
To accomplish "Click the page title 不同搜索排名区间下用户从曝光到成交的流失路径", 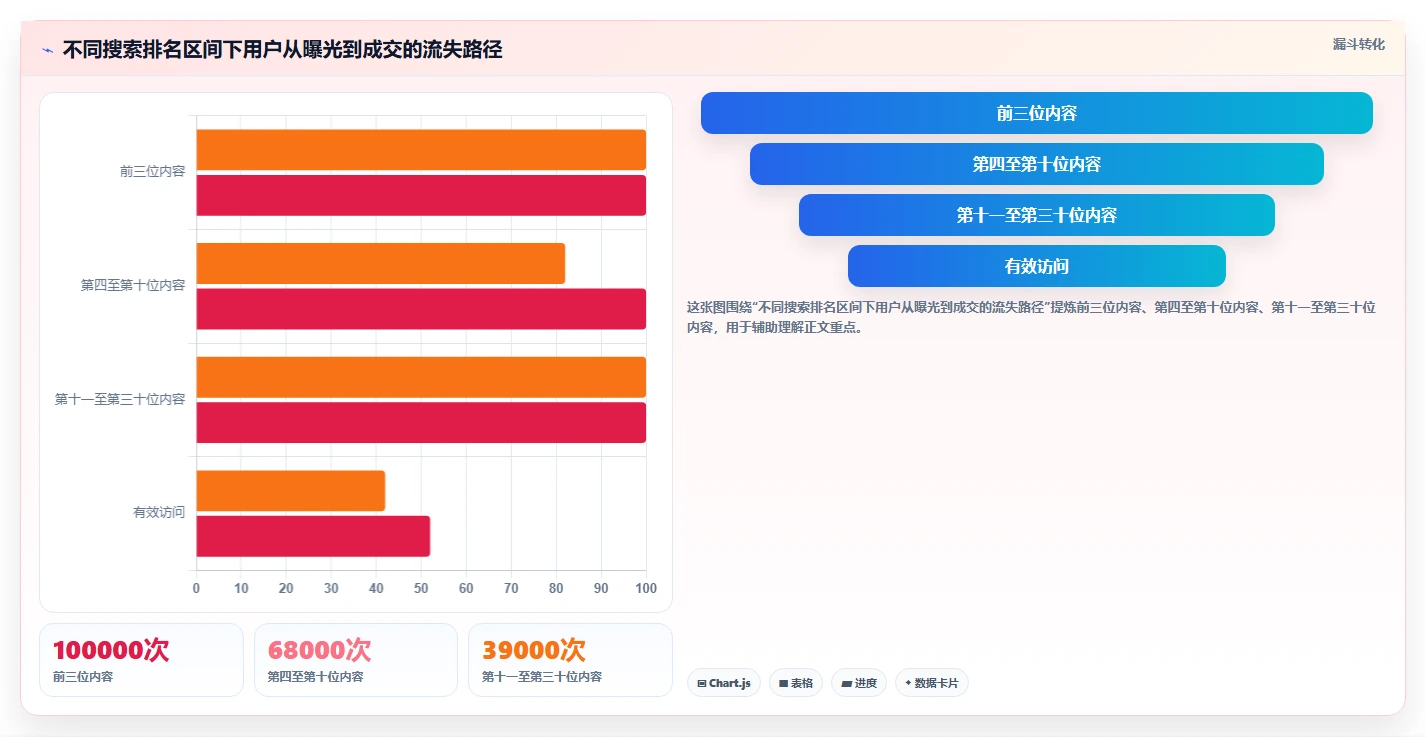I will tap(283, 50).
